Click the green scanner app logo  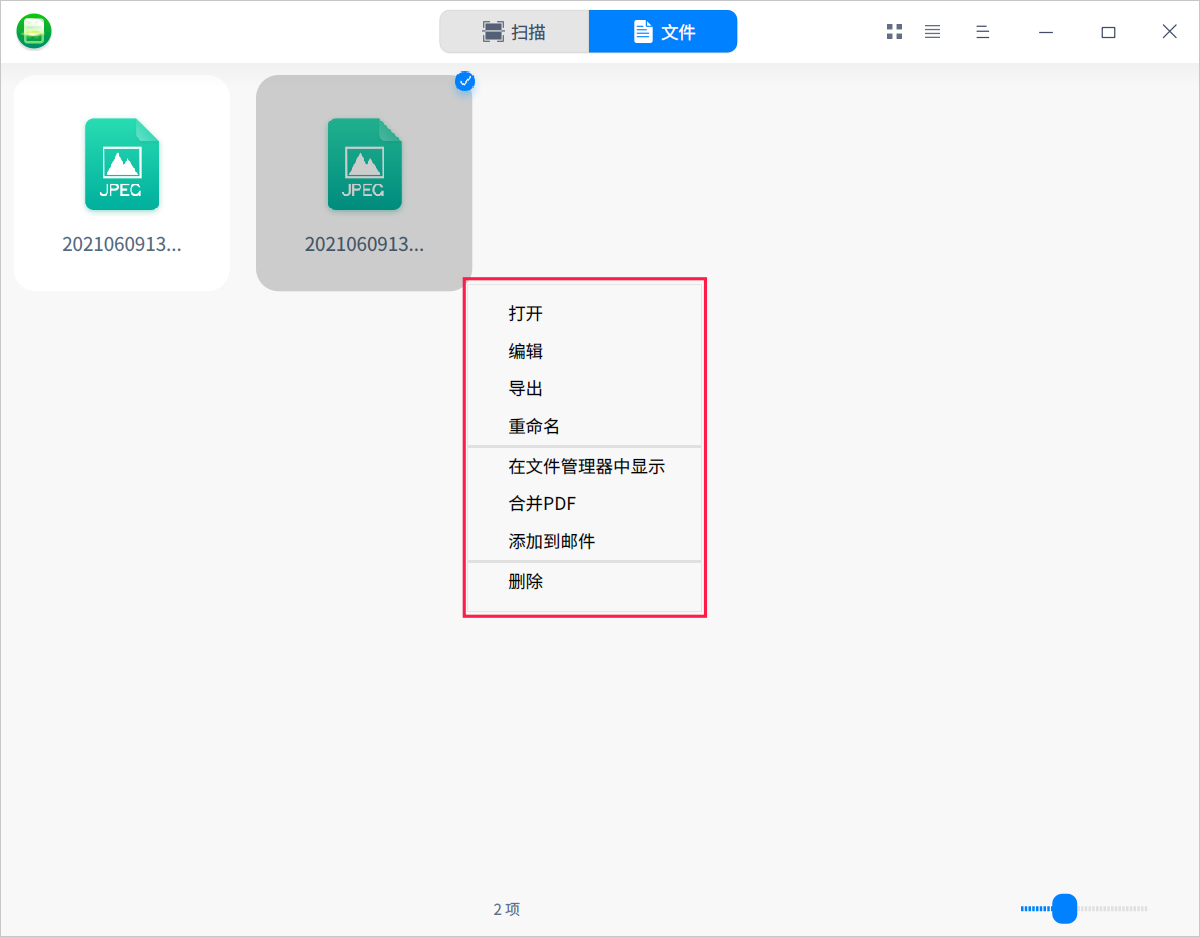(x=34, y=32)
